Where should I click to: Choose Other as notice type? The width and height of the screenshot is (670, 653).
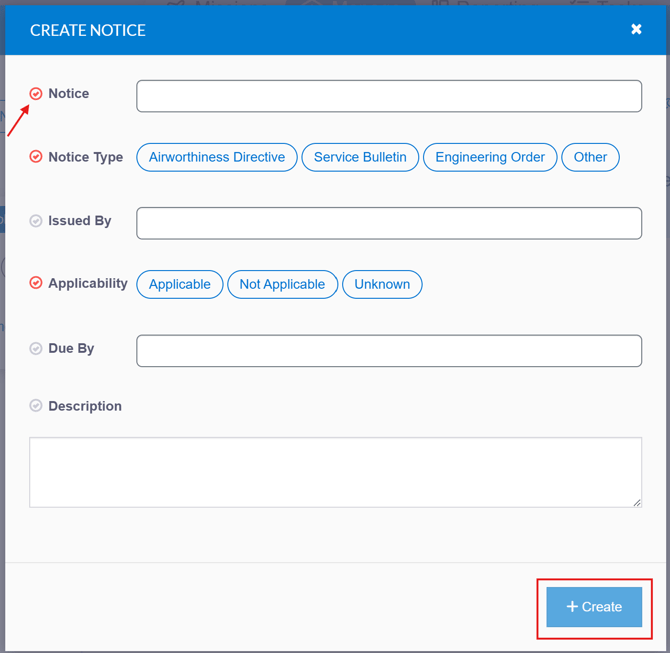590,157
